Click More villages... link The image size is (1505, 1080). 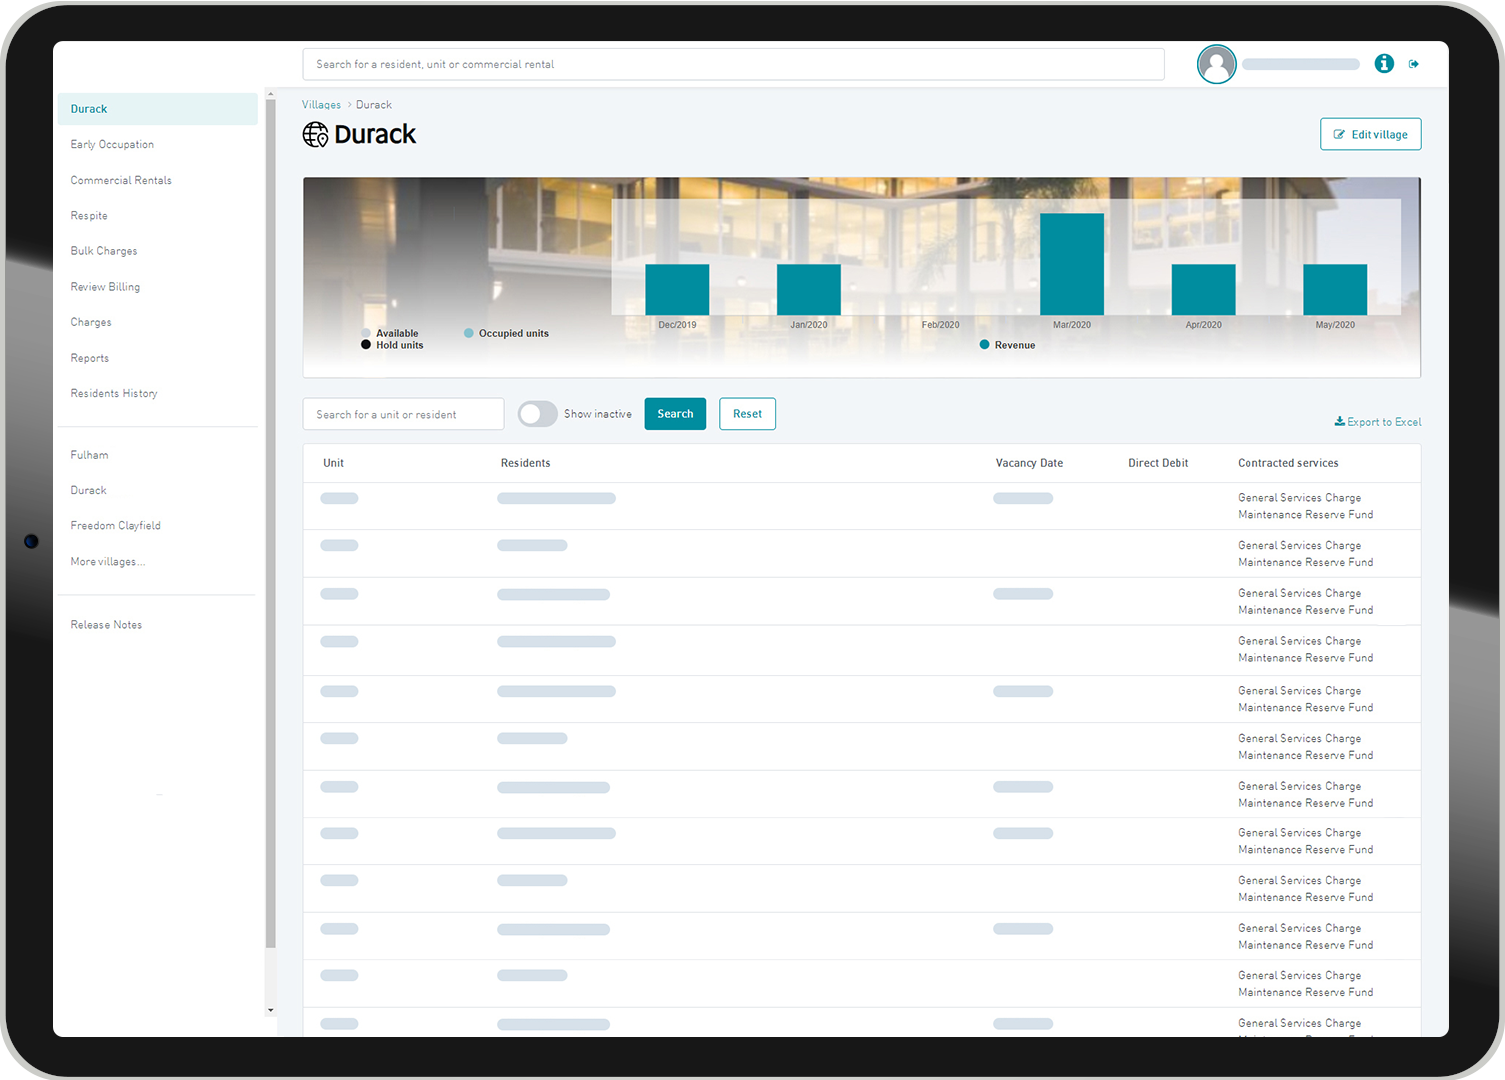point(107,562)
